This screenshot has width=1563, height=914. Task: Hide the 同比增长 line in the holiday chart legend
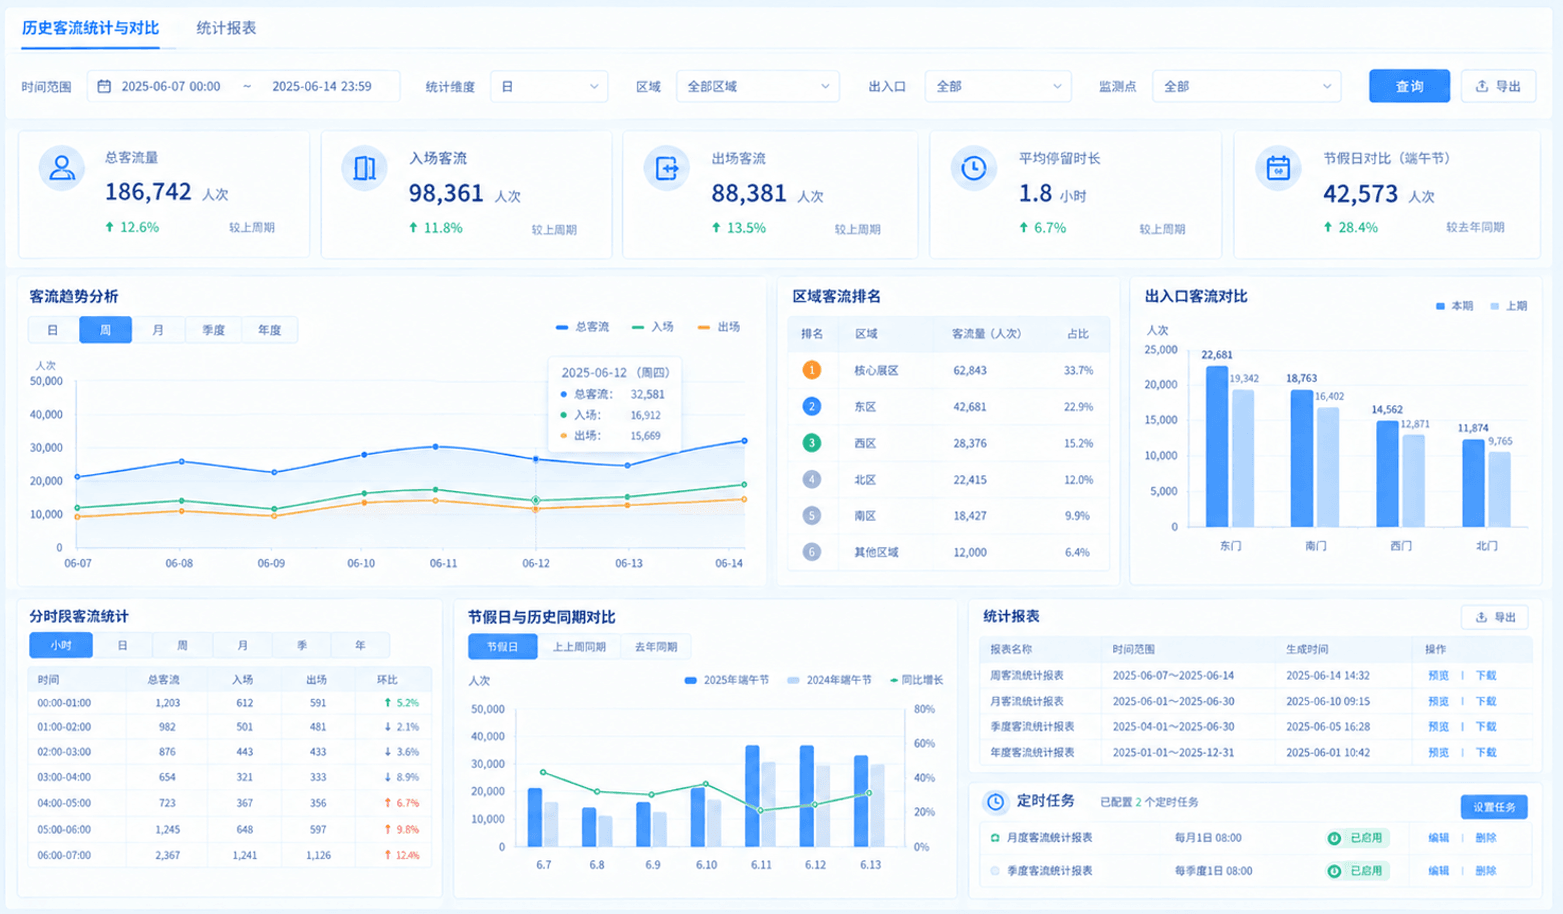pyautogui.click(x=916, y=680)
